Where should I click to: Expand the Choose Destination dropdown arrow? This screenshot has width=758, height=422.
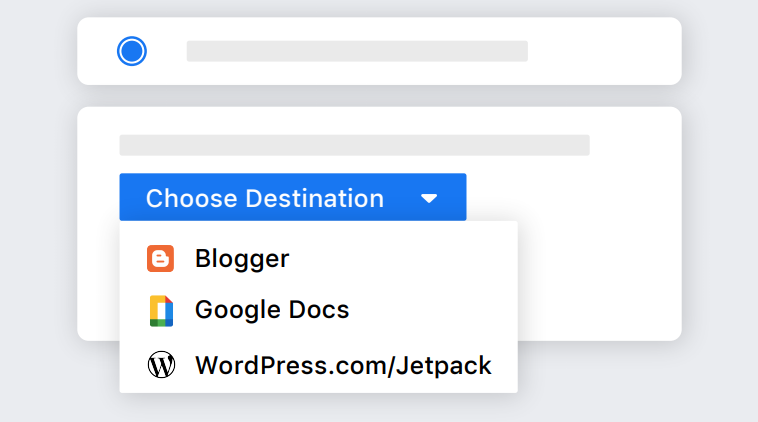click(429, 199)
